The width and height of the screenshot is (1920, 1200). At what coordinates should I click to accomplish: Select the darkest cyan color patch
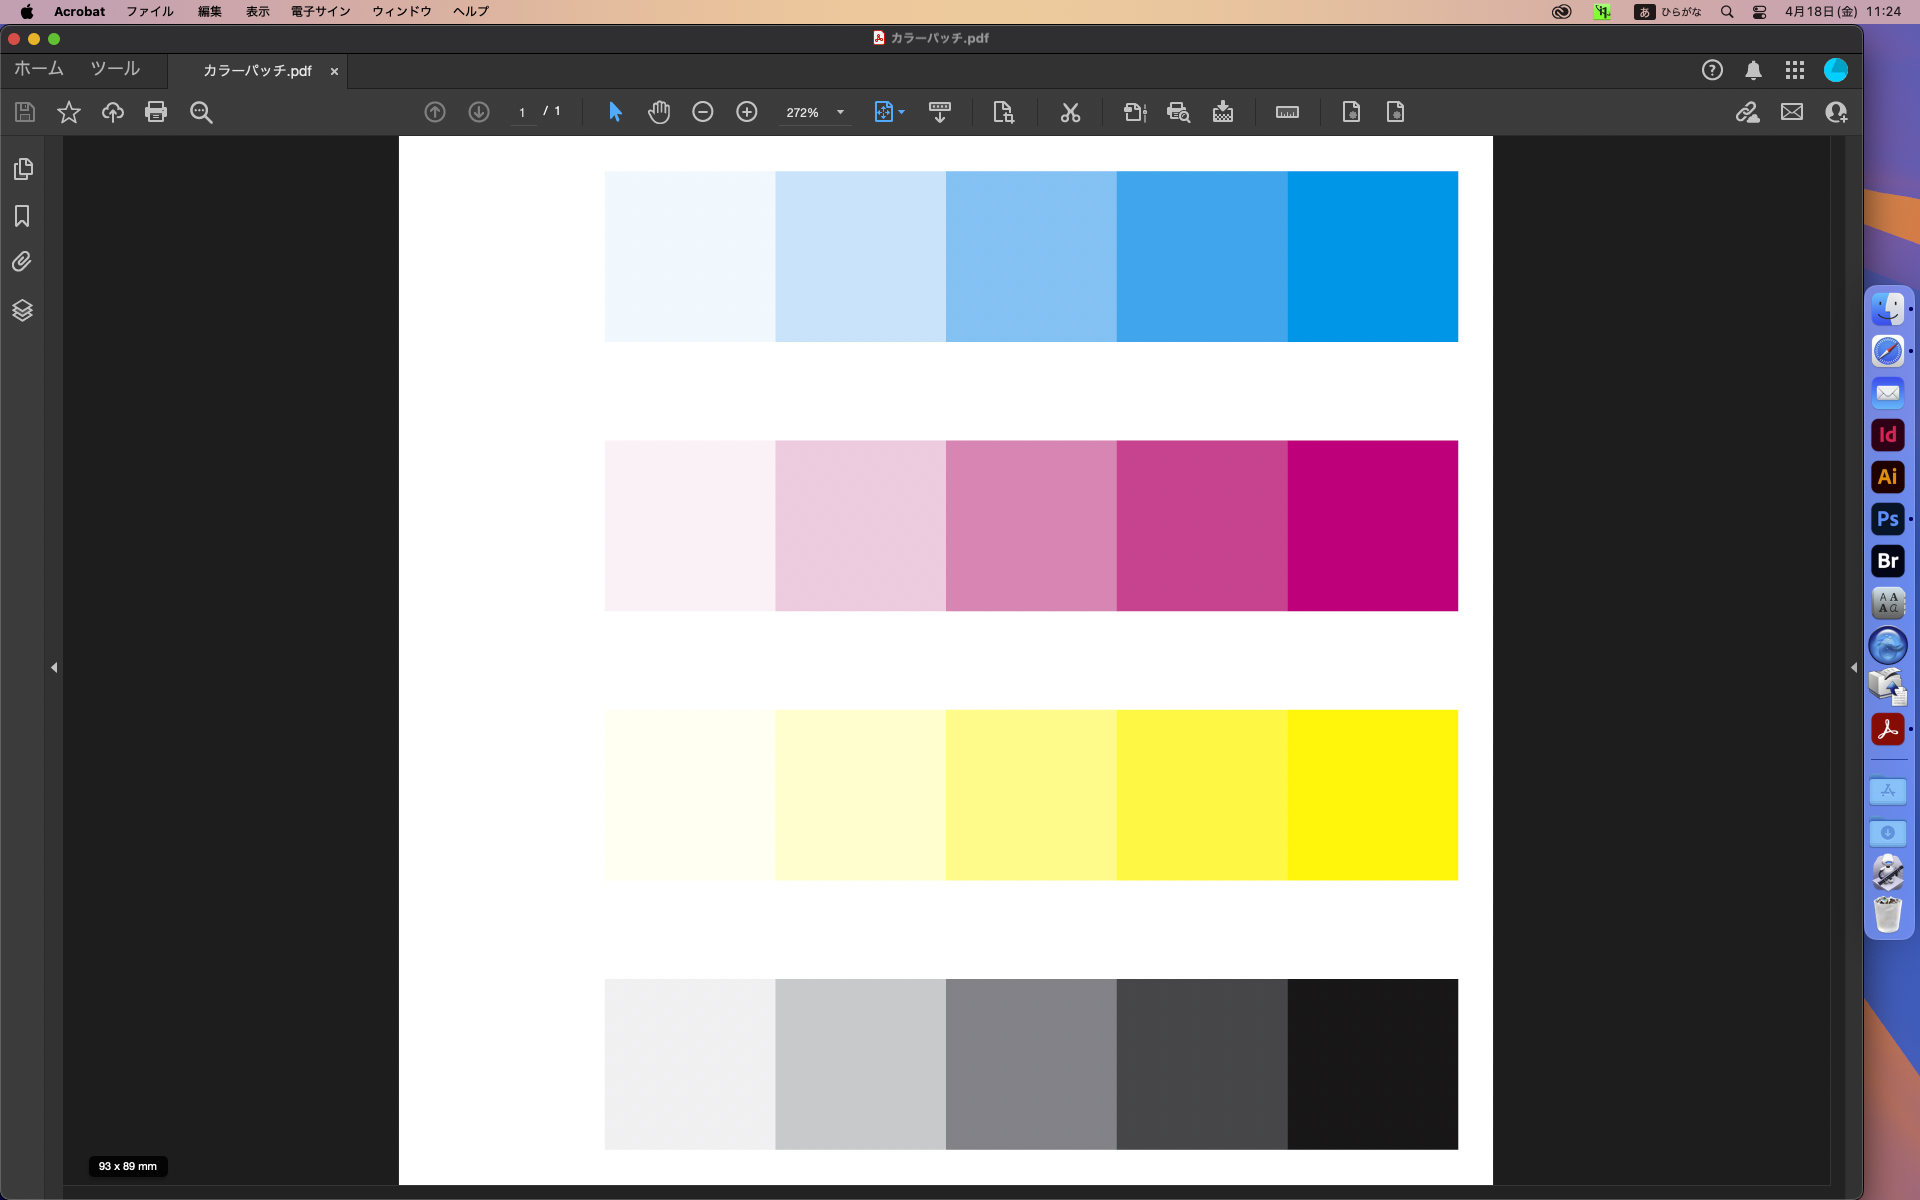pyautogui.click(x=1372, y=256)
